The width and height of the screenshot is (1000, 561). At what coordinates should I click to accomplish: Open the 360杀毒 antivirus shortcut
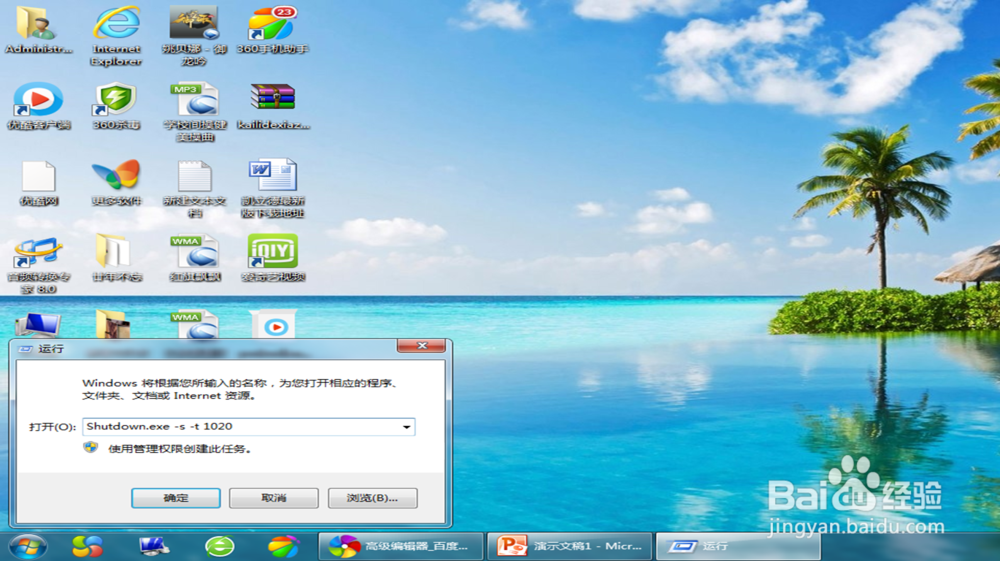116,106
